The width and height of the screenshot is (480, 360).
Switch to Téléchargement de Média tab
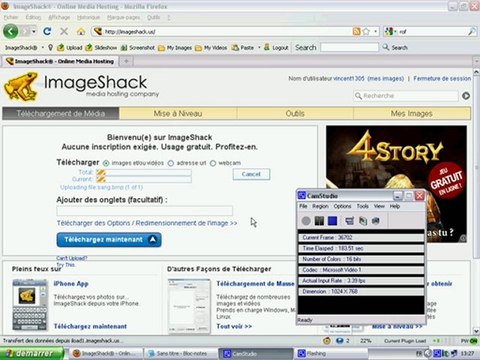61,113
